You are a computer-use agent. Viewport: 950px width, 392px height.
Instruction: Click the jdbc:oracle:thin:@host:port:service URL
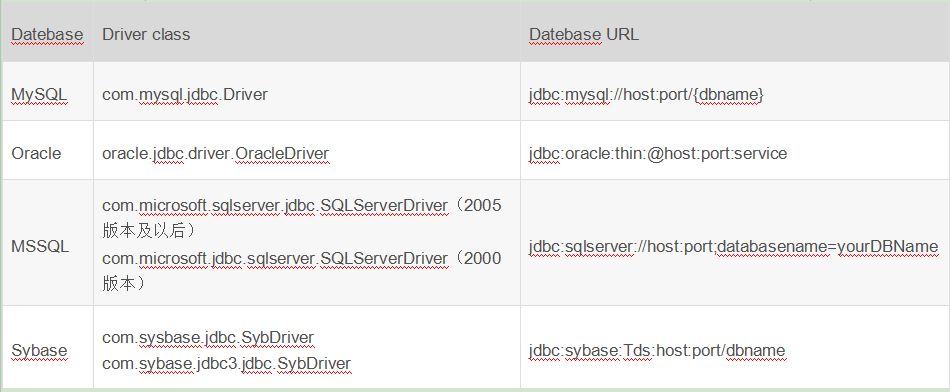tap(658, 153)
